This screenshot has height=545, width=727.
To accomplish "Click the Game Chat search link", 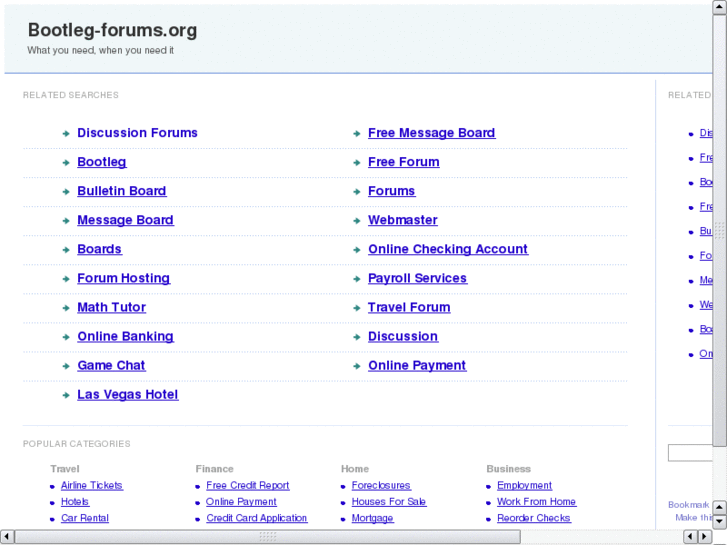I will pos(111,365).
